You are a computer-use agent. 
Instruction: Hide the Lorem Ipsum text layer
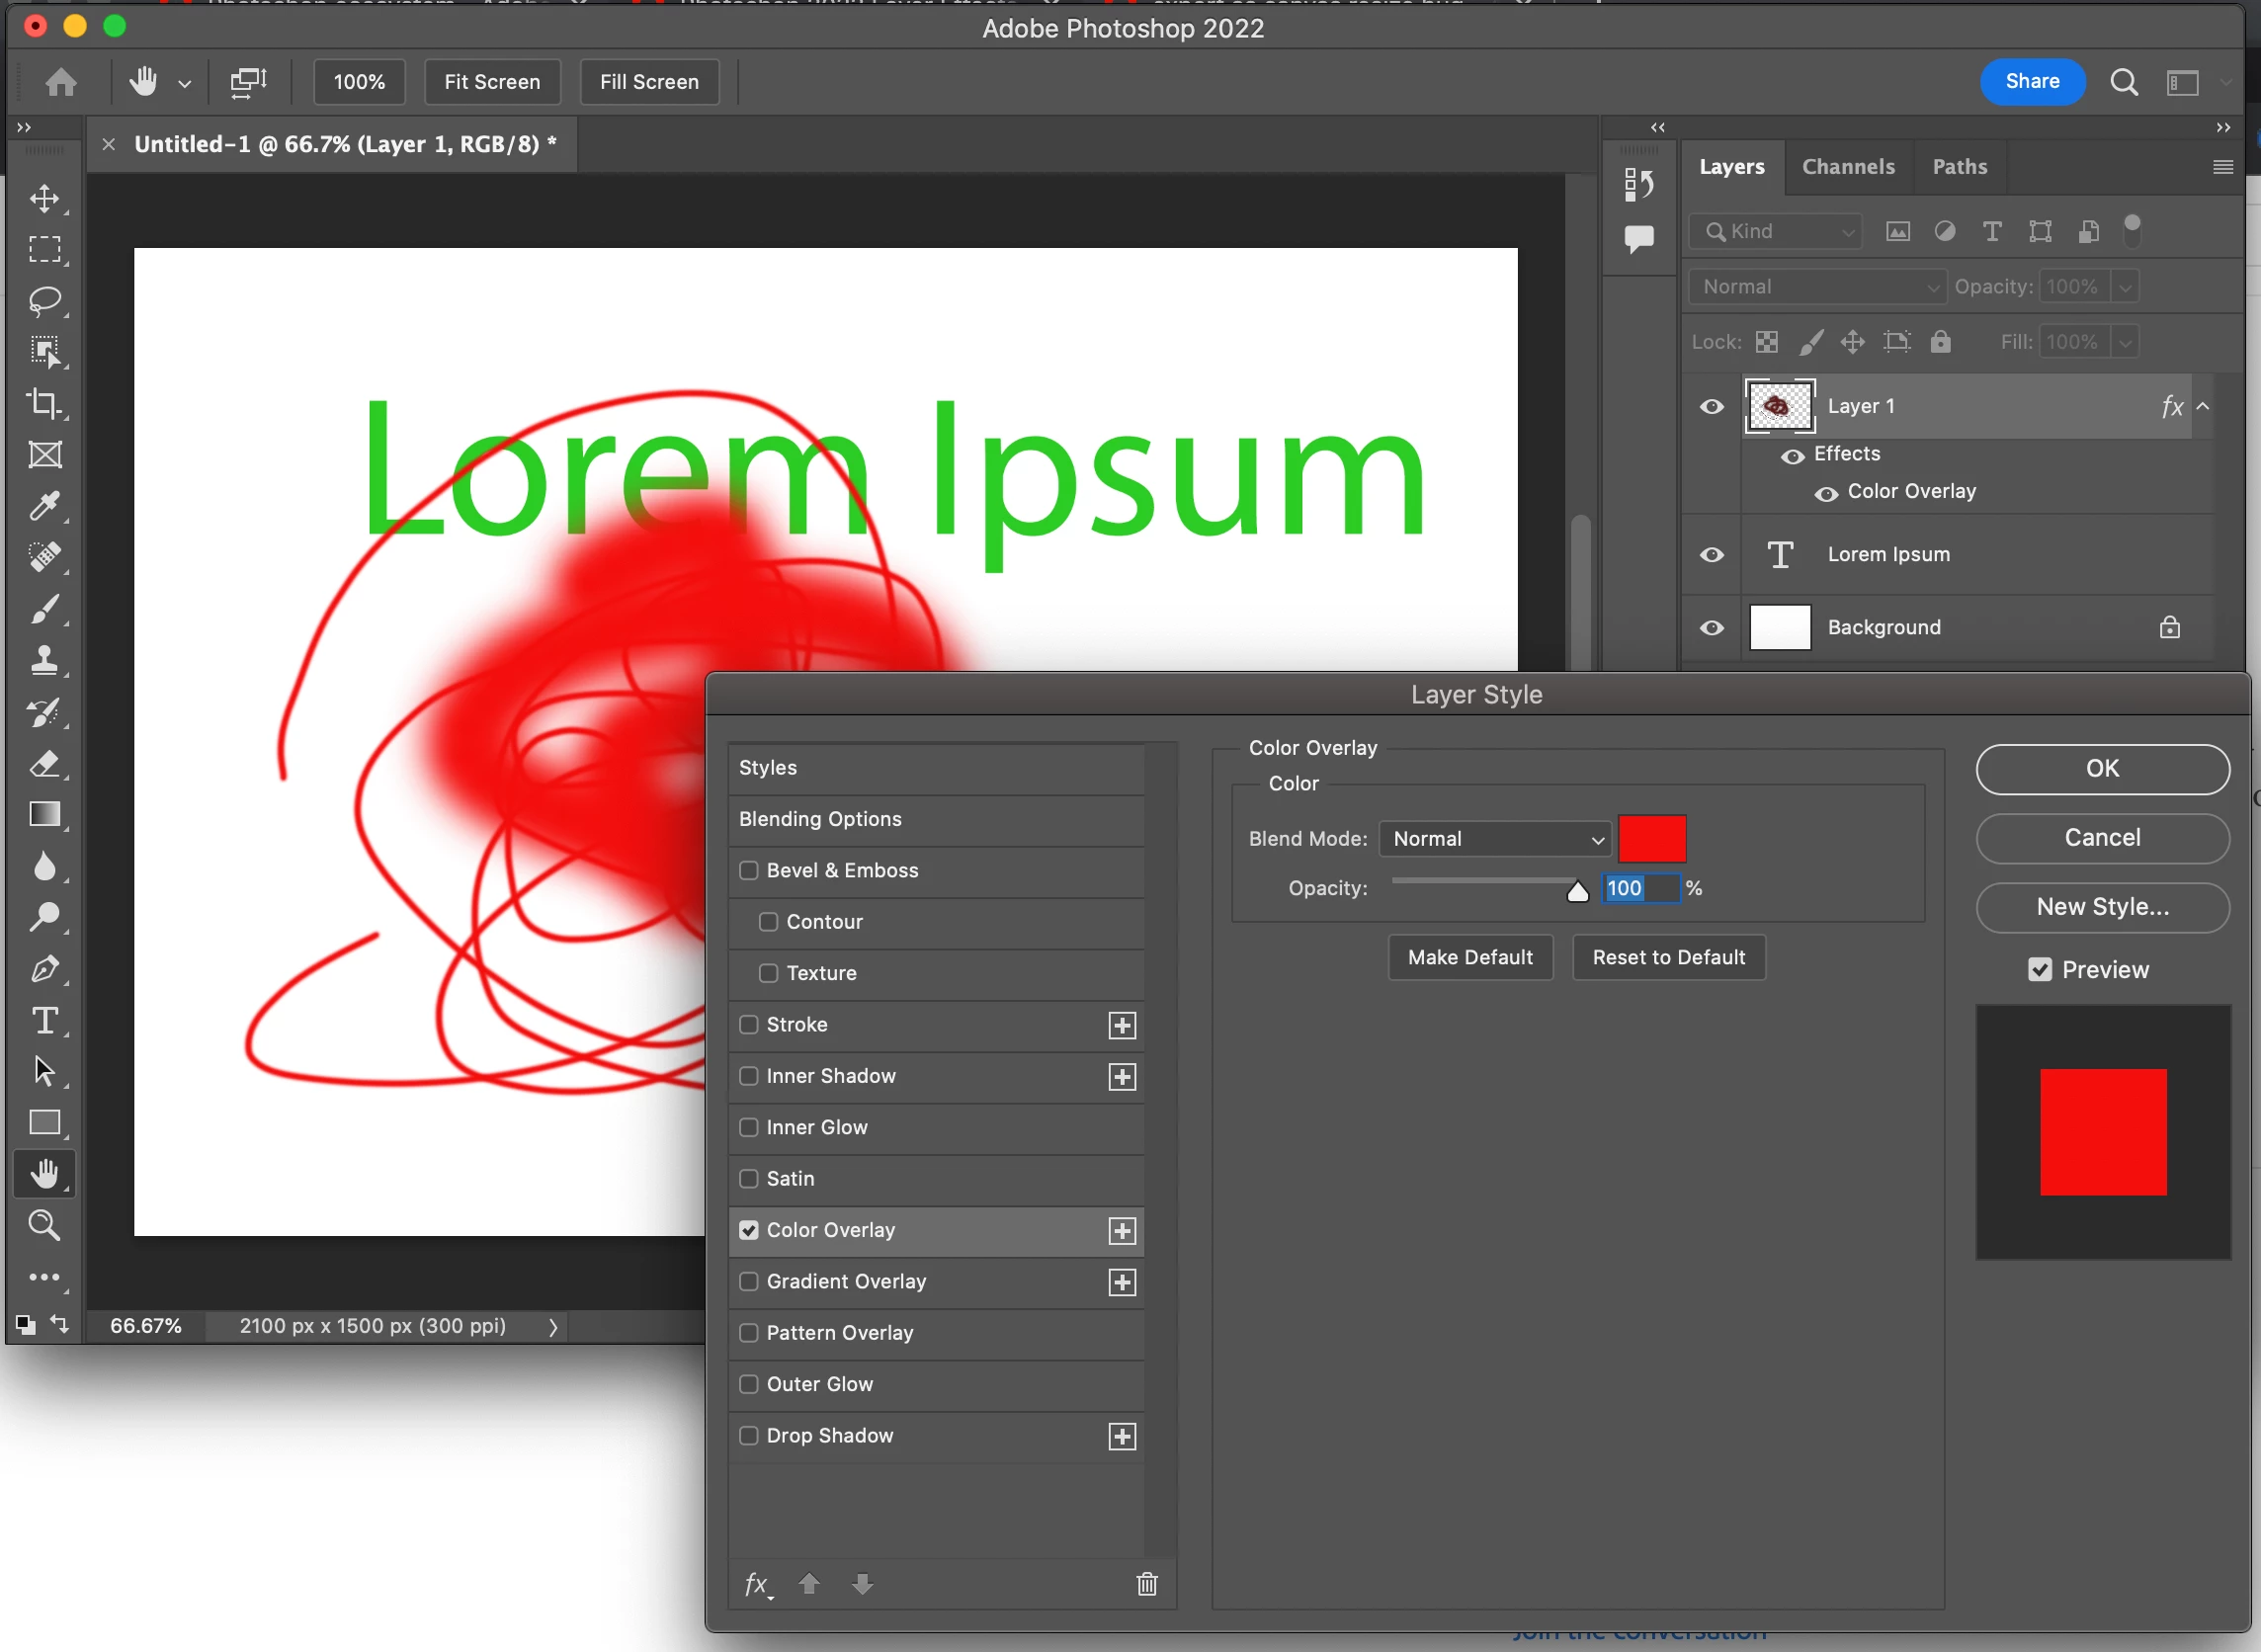click(x=1712, y=554)
